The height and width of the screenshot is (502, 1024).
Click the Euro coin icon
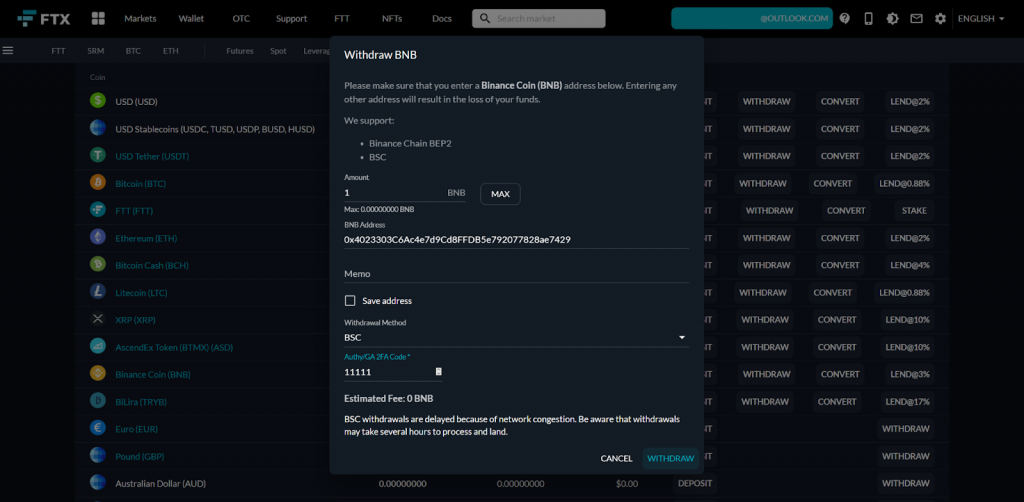pyautogui.click(x=98, y=428)
